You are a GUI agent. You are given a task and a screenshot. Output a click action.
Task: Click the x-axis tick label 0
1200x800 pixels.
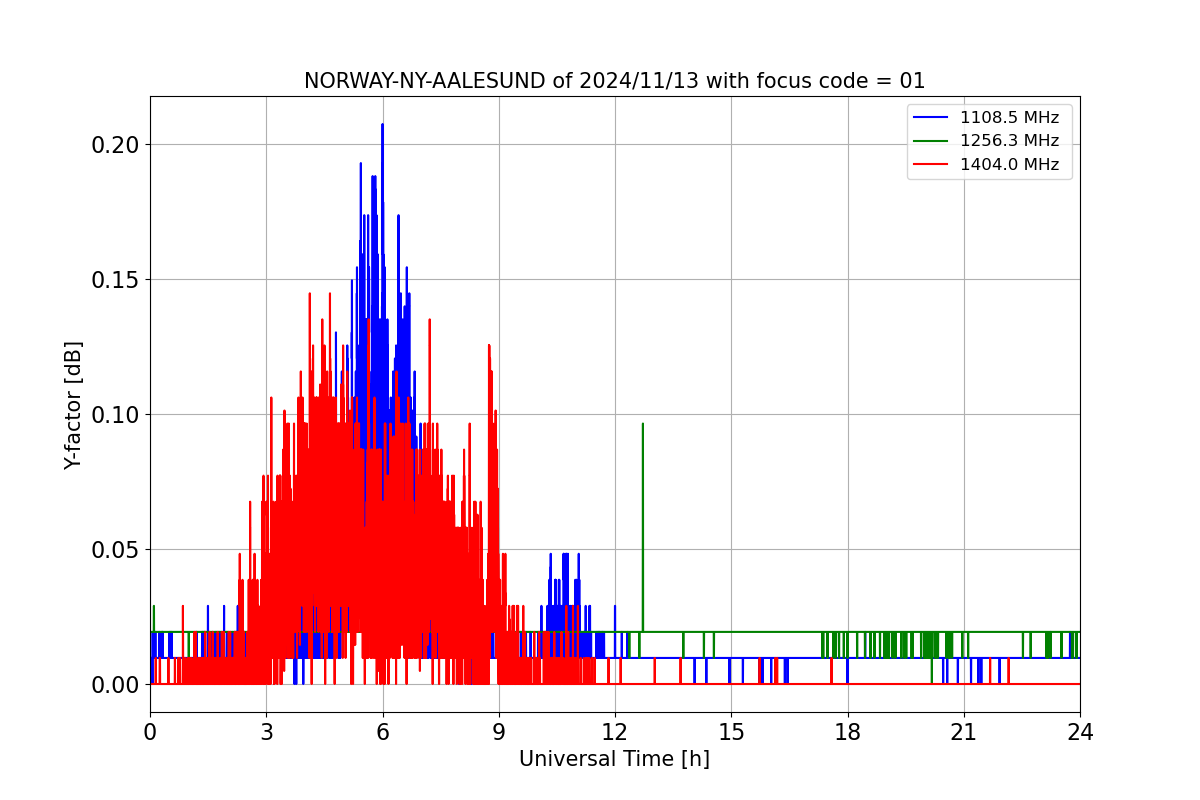pyautogui.click(x=150, y=731)
